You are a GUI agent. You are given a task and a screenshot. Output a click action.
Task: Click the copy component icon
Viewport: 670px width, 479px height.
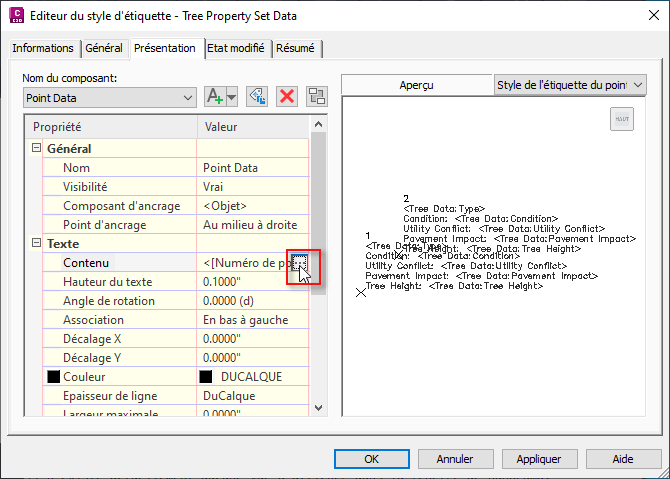coord(257,97)
